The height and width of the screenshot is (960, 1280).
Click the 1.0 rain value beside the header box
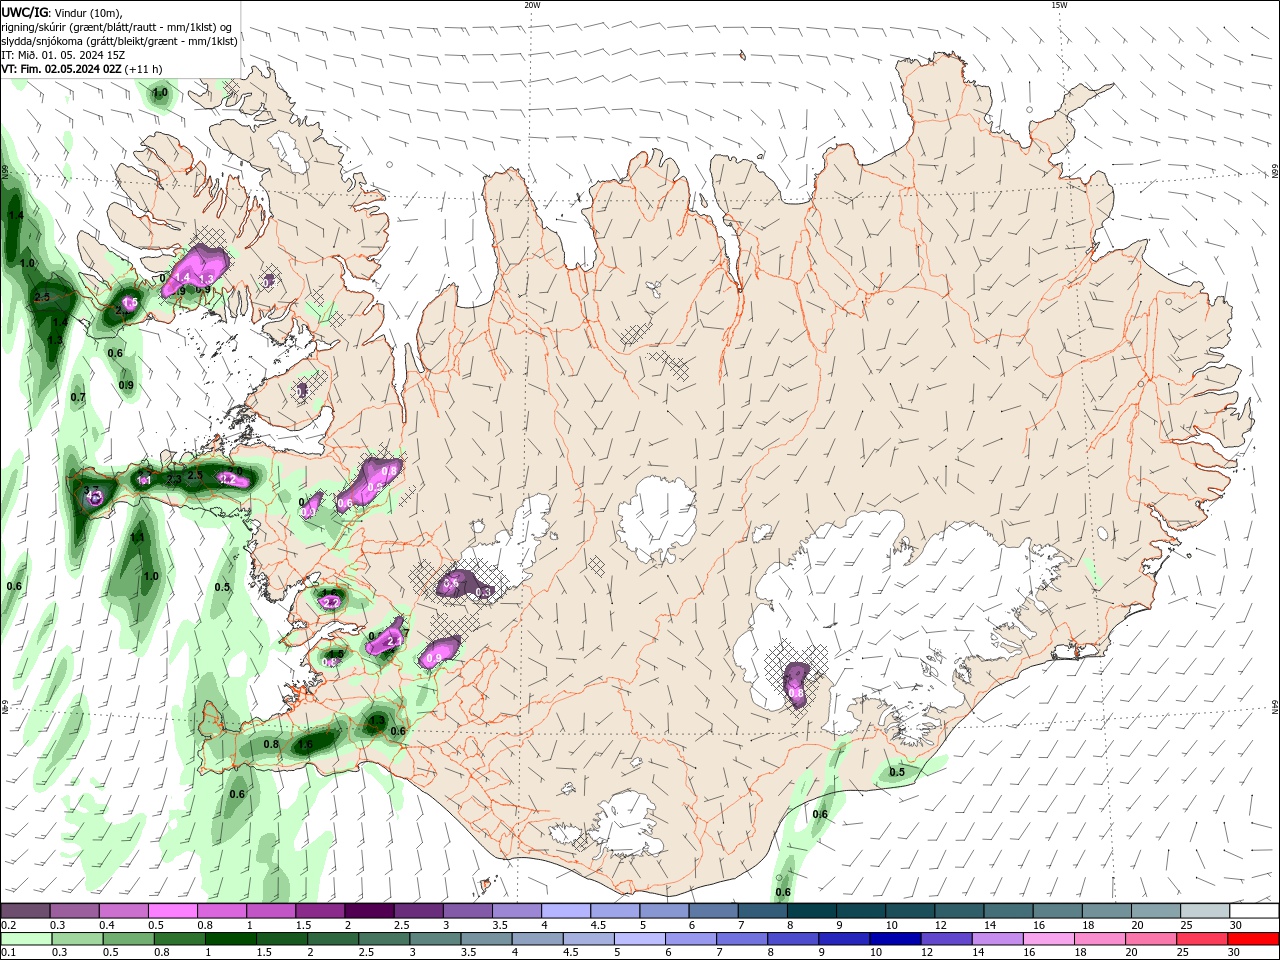click(160, 92)
